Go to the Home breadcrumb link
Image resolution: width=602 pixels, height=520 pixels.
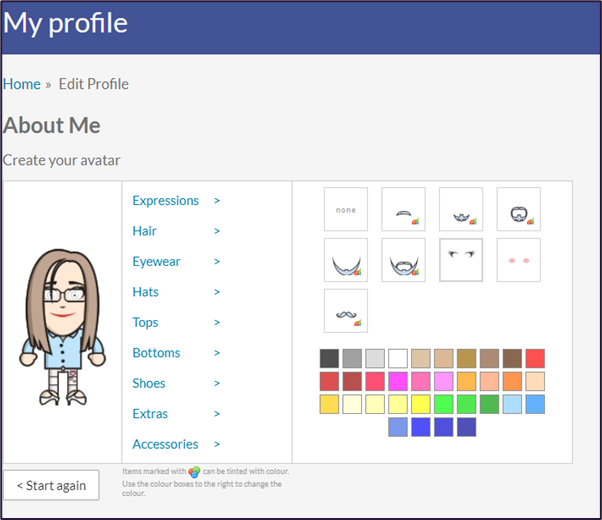(22, 84)
